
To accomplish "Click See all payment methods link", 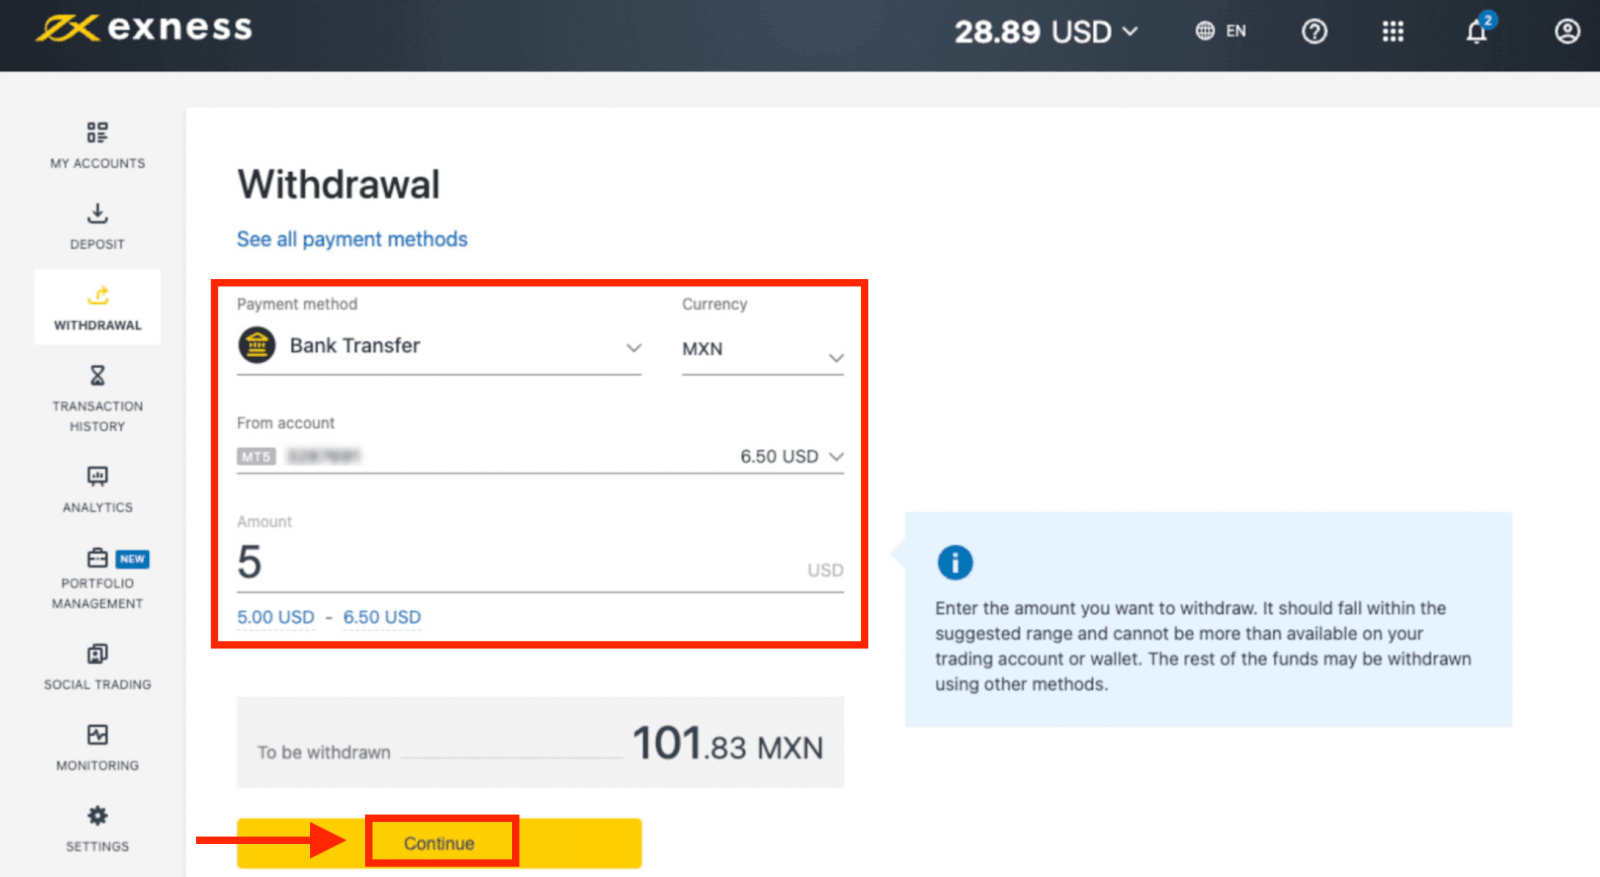I will pos(352,239).
